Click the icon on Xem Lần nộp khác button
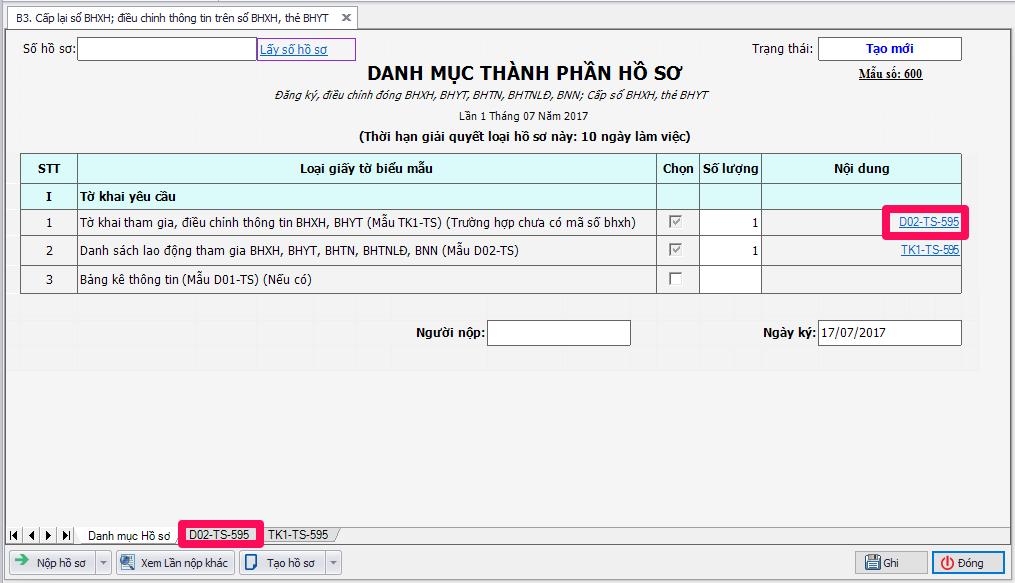The image size is (1015, 583). [126, 562]
